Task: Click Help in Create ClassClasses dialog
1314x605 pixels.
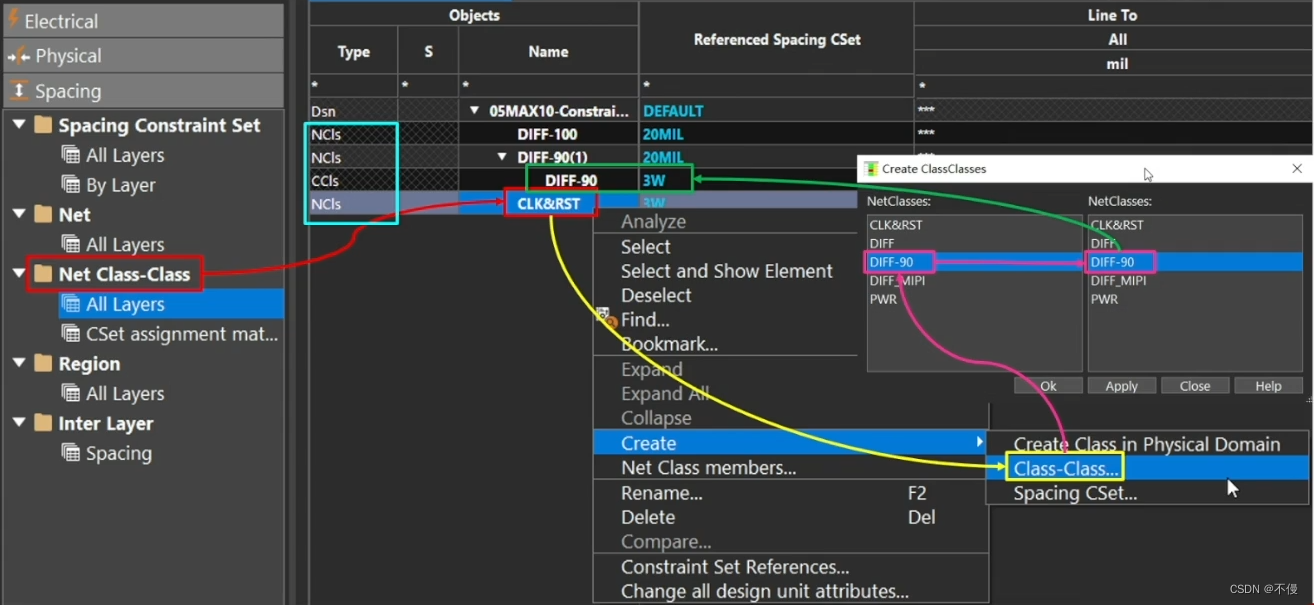Action: 1268,386
